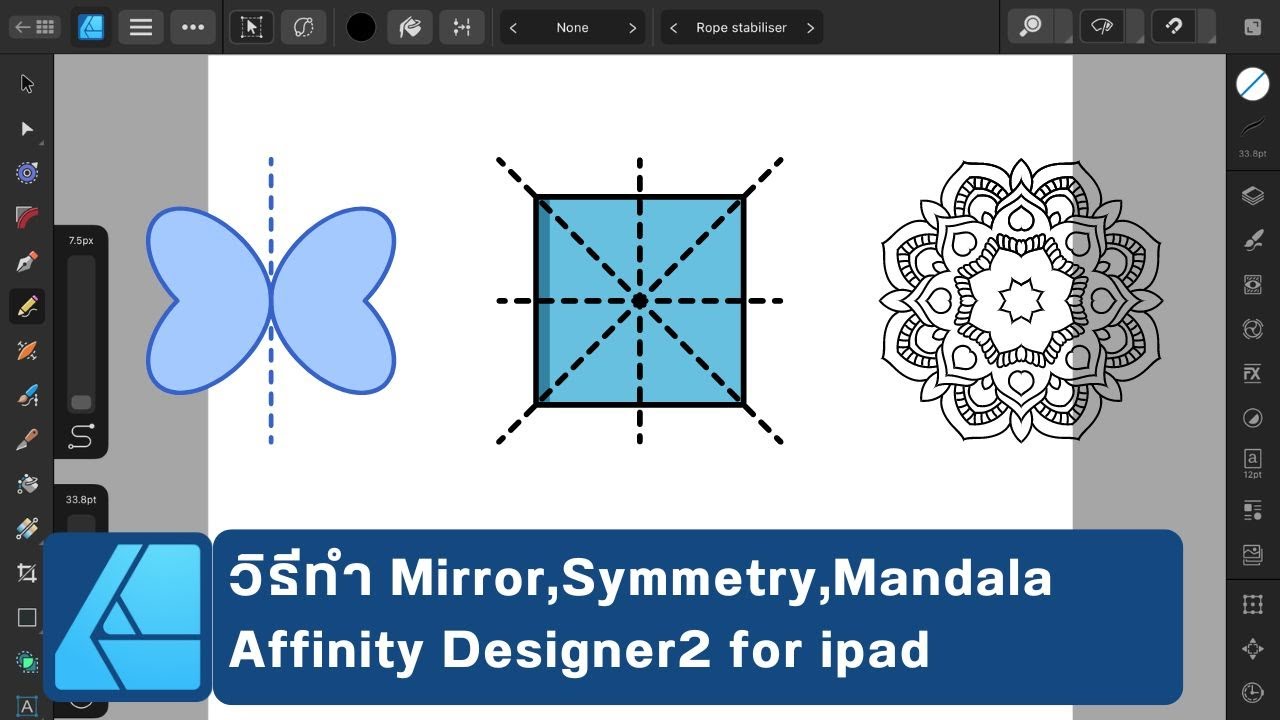1280x720 pixels.
Task: Open the three-dots more options menu
Action: 193,27
